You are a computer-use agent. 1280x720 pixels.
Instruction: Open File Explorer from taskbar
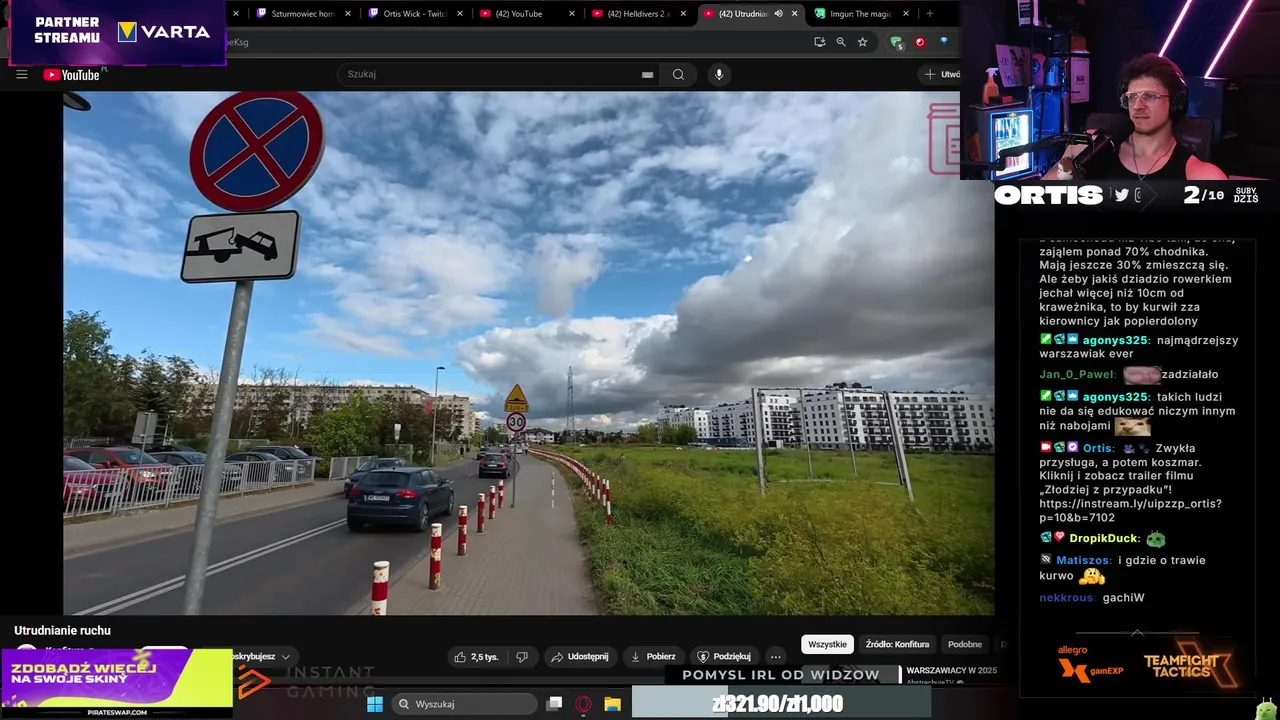612,704
